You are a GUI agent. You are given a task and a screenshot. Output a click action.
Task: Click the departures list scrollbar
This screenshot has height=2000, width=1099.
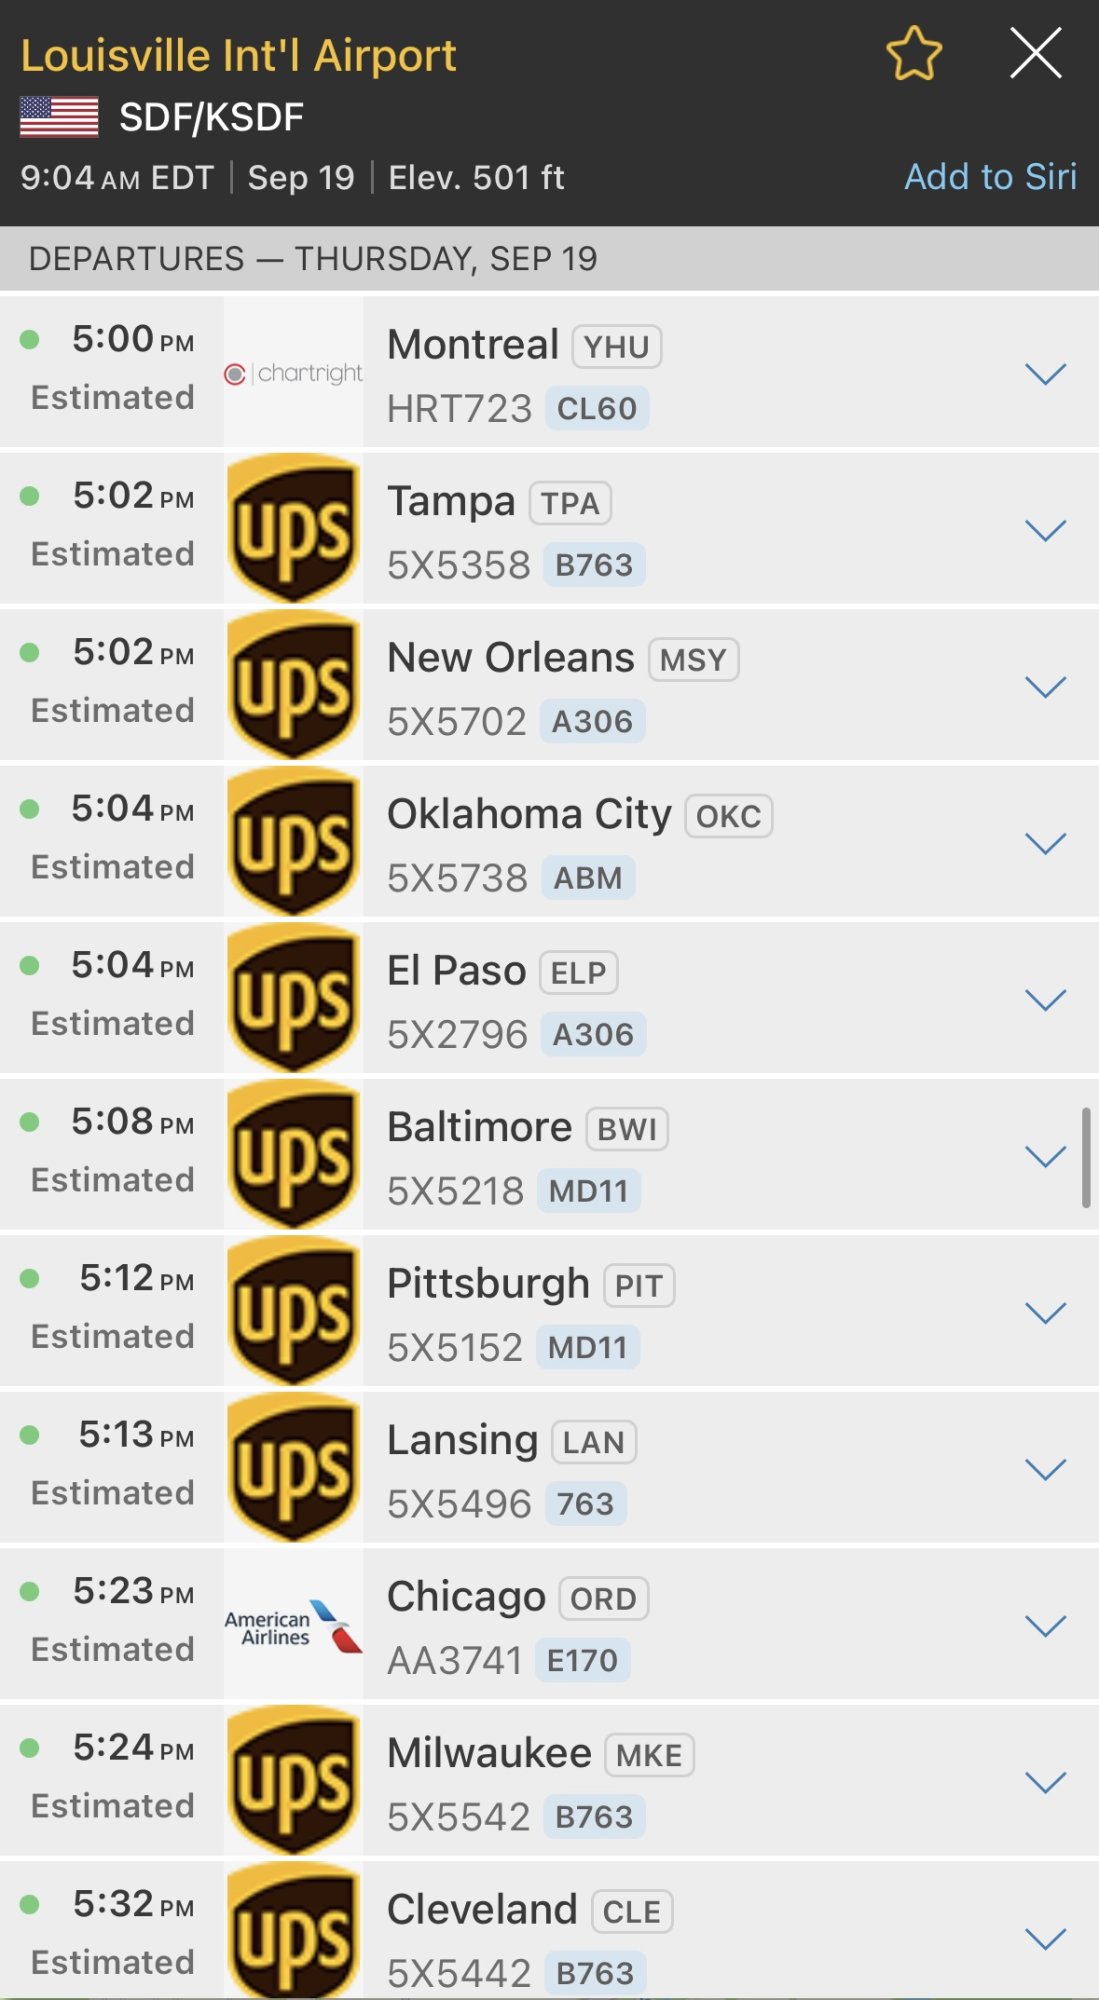pos(1086,1157)
